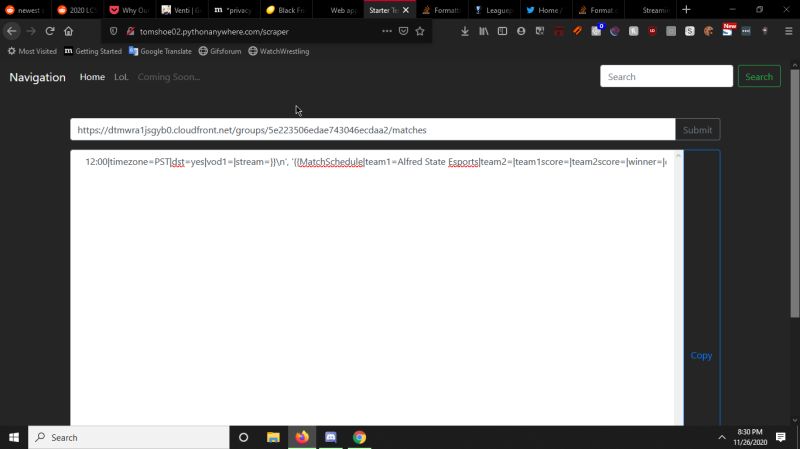Click the uBlock Origin extension icon
800x449 pixels.
tap(652, 31)
